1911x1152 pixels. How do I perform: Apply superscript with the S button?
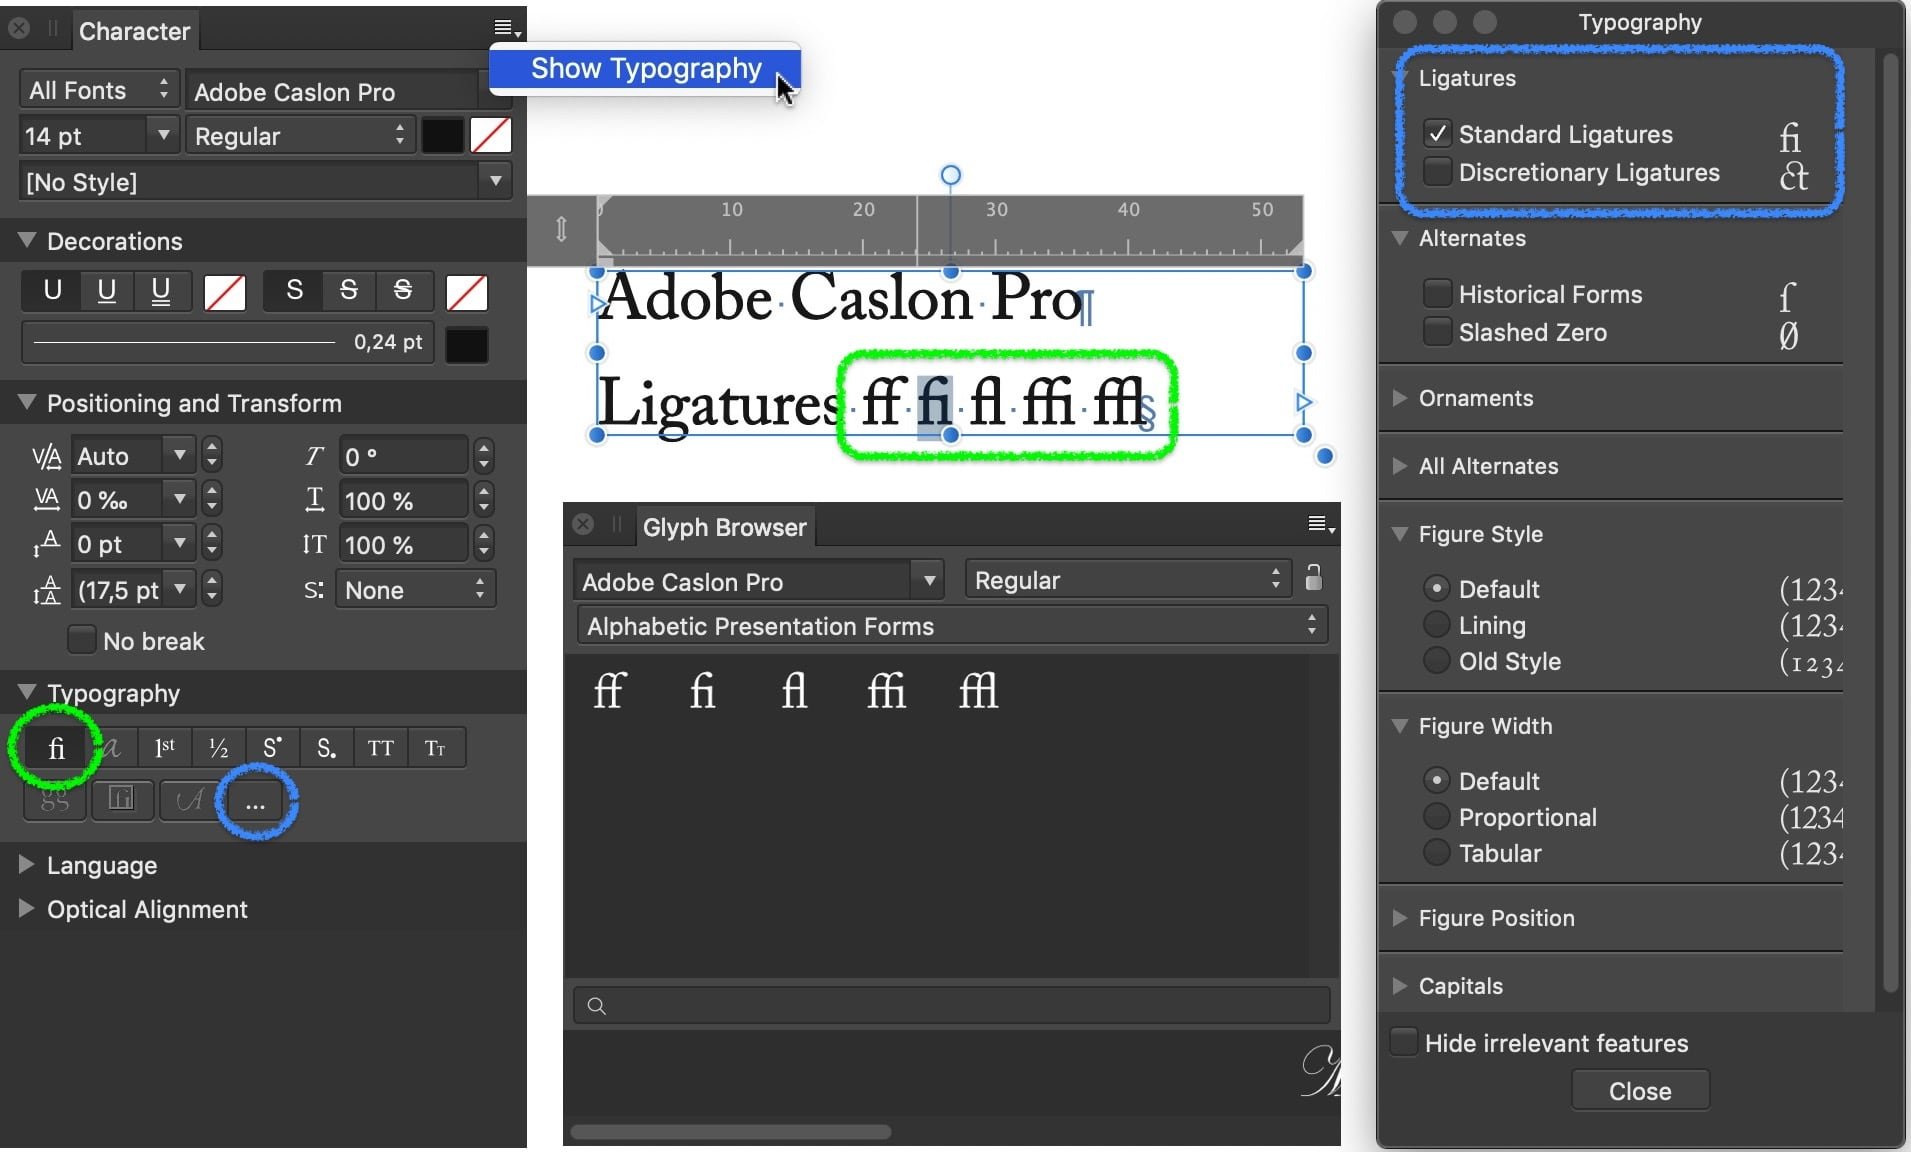pyautogui.click(x=272, y=747)
